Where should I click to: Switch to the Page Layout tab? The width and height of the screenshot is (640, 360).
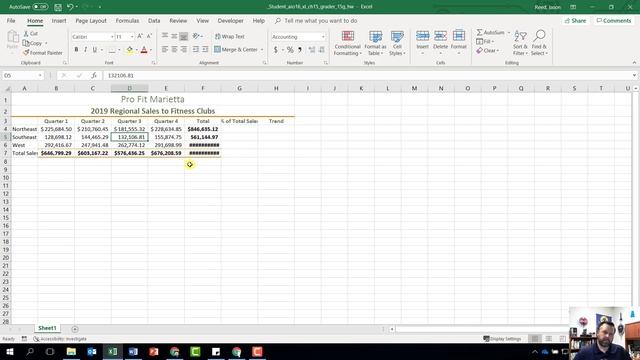click(x=91, y=20)
